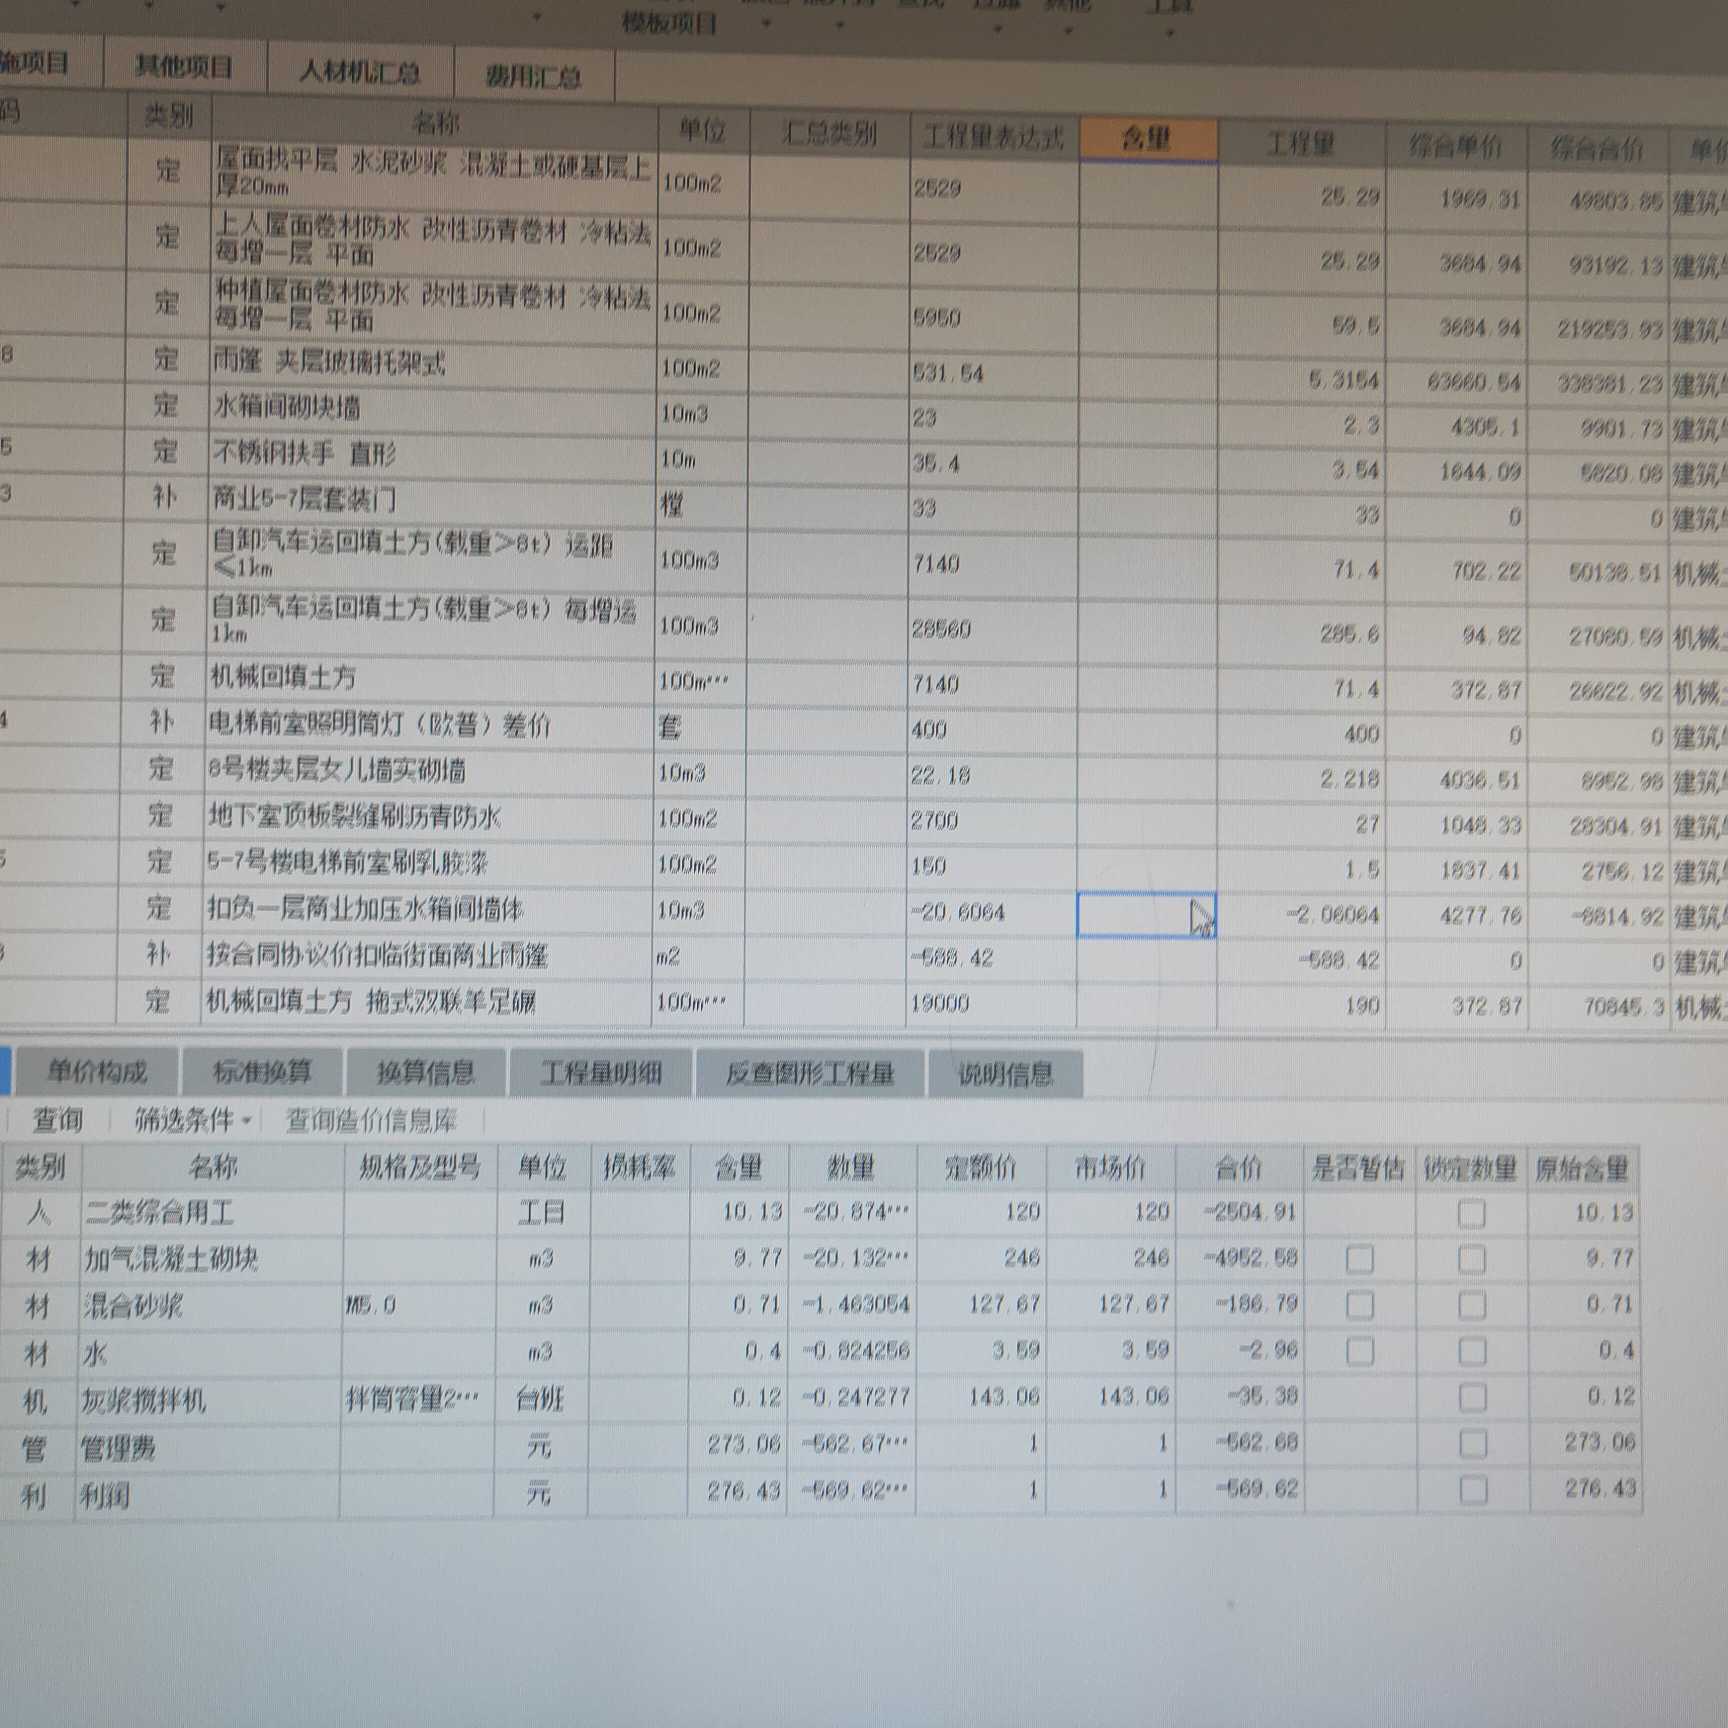Screen dimensions: 1728x1728
Task: Check 锁定数量 for 灰浆搅拌机
Action: 1472,1398
